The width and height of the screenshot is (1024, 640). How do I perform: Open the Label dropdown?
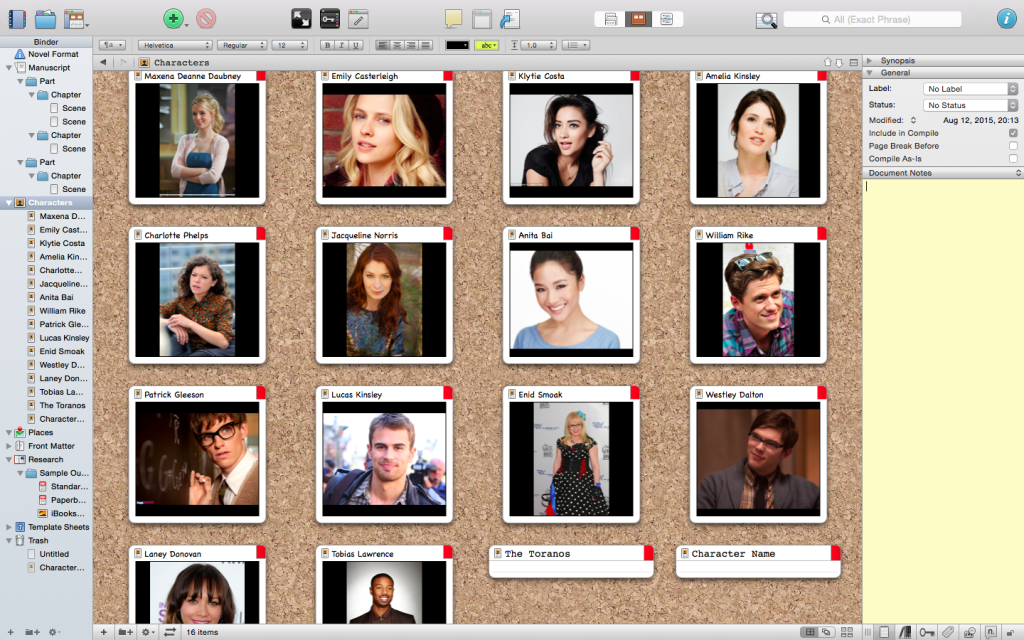[970, 89]
